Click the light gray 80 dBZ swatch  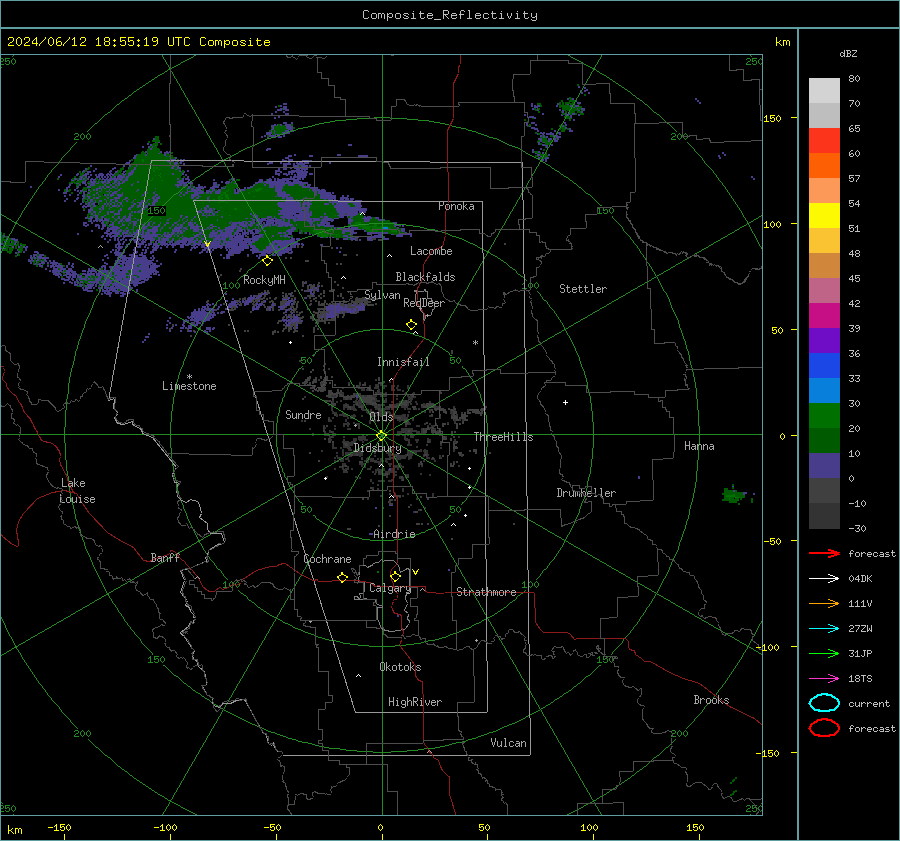[x=824, y=90]
